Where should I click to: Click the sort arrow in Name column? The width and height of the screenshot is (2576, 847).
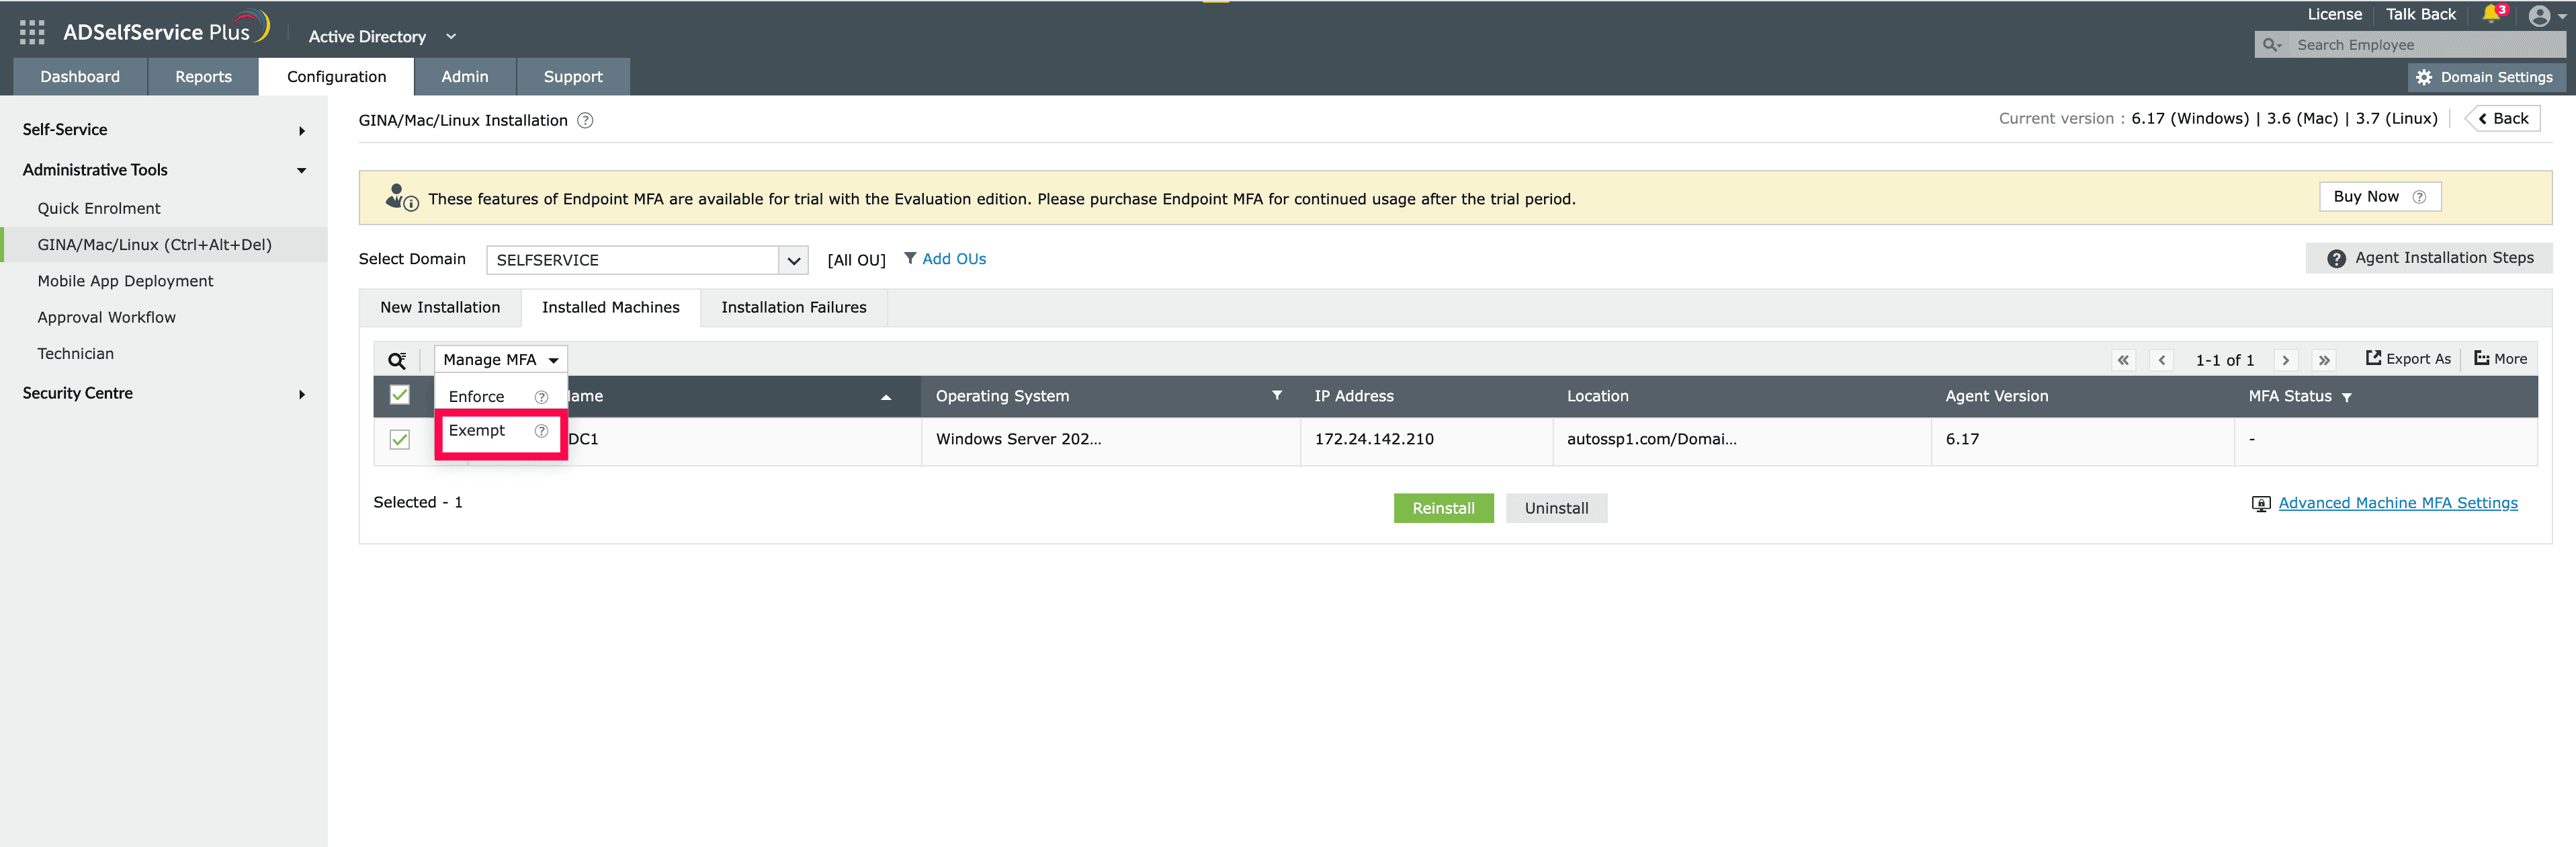[x=886, y=398]
